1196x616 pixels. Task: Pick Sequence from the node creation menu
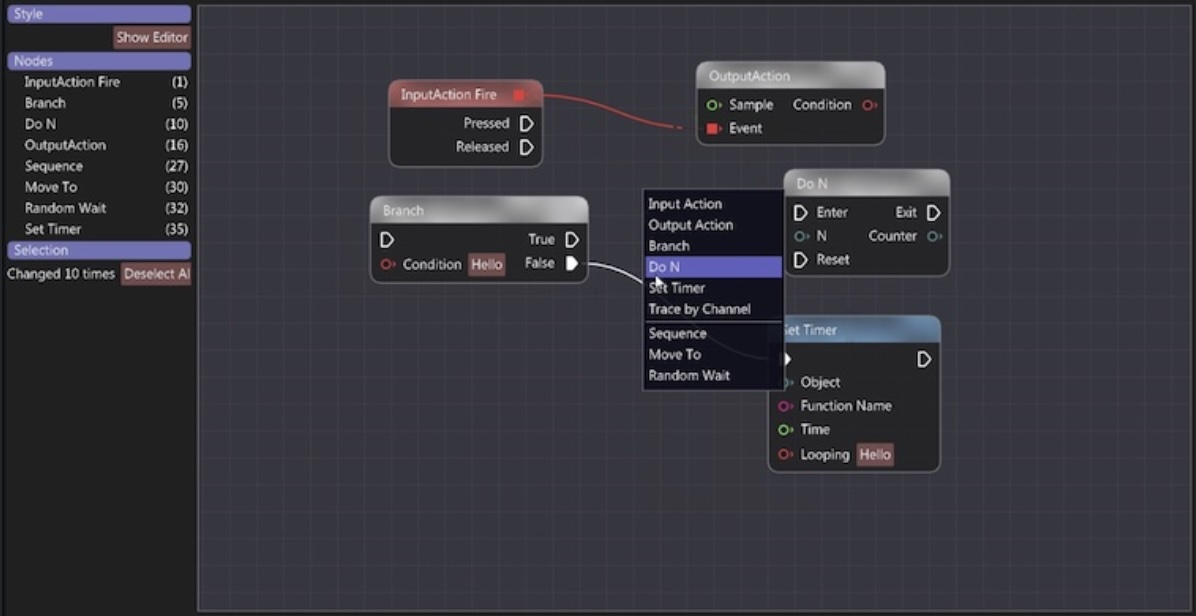click(x=677, y=333)
